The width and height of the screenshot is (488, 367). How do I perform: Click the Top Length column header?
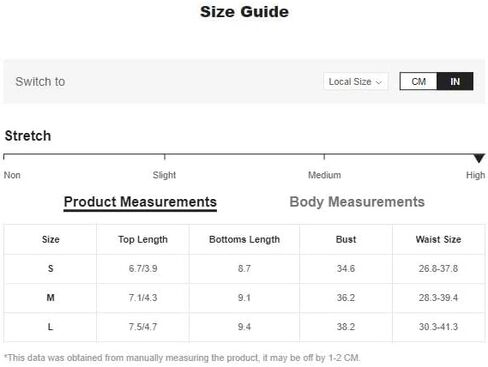(x=143, y=239)
